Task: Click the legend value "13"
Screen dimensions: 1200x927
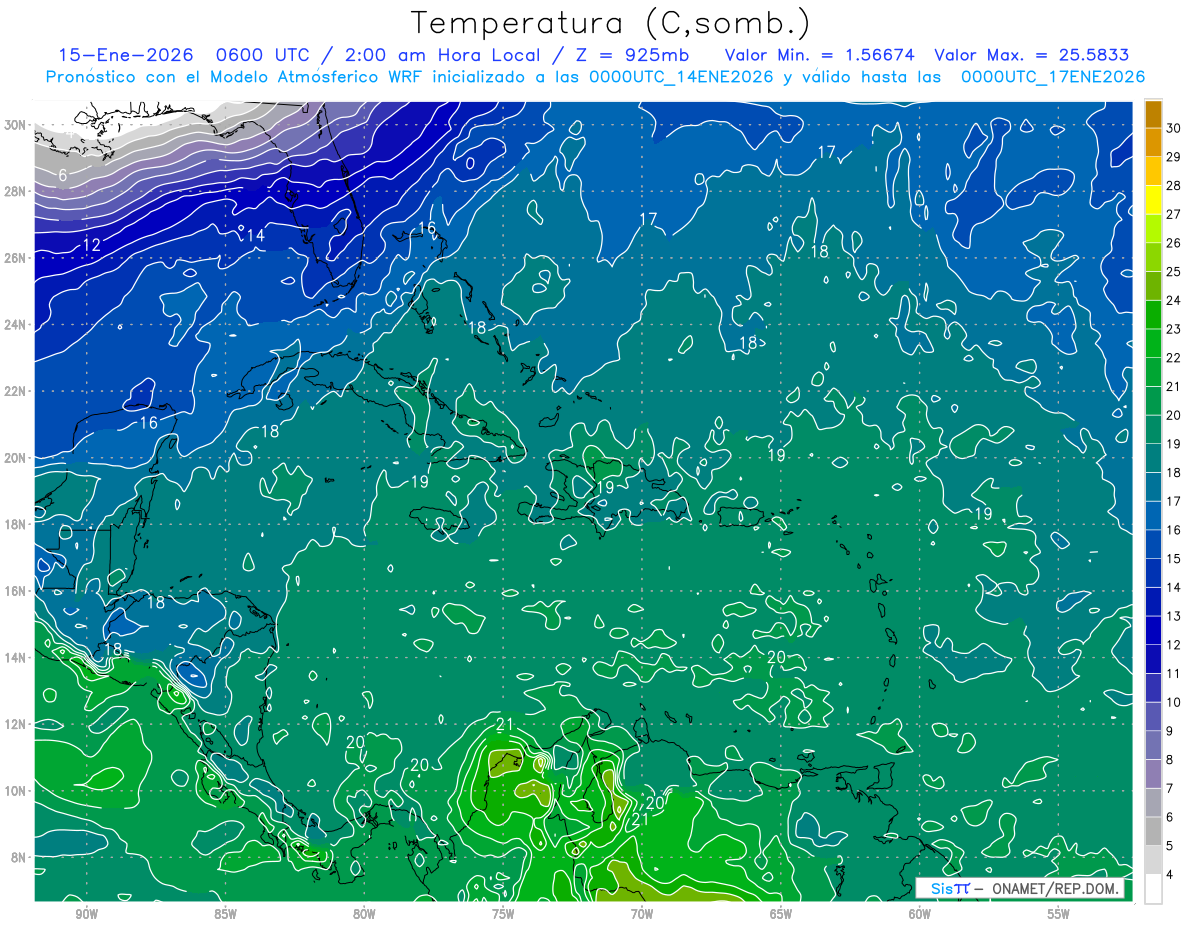Action: click(1174, 617)
